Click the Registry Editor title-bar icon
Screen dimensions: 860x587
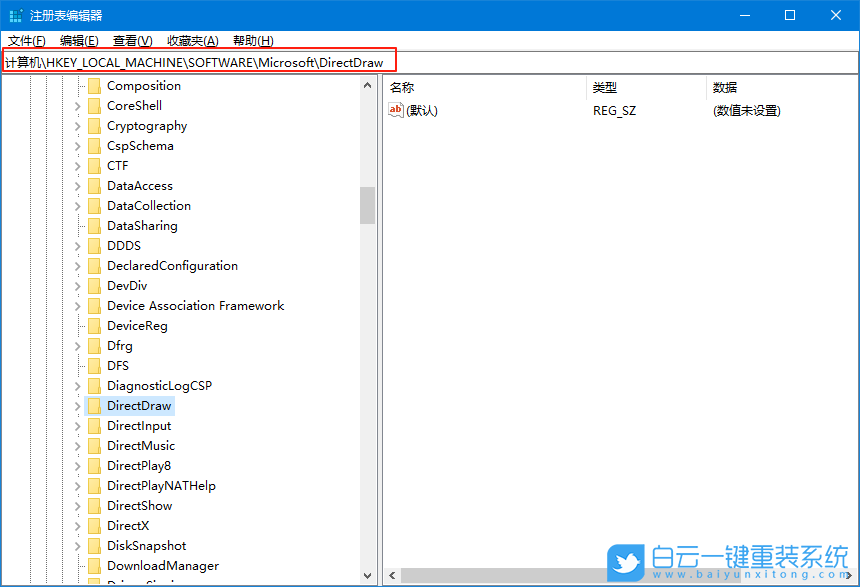(14, 15)
